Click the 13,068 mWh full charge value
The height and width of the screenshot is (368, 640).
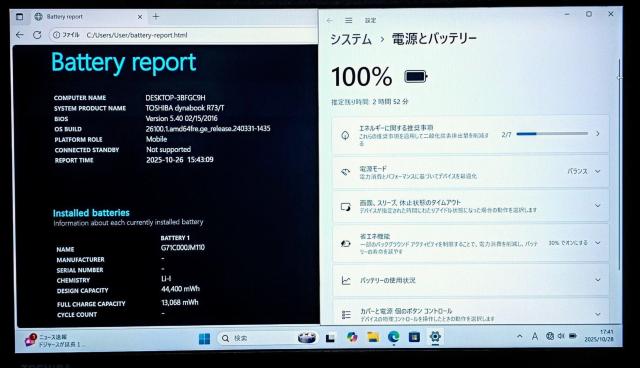(x=180, y=302)
